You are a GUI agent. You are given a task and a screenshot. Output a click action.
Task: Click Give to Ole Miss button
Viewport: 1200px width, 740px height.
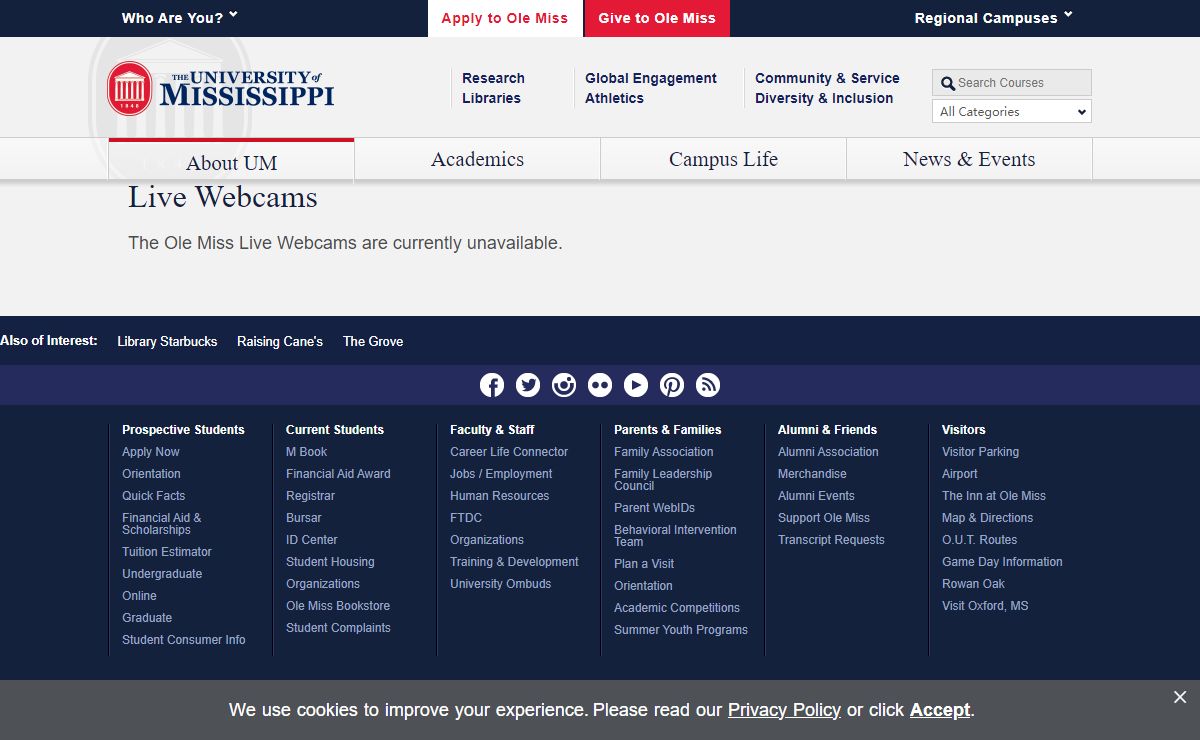pyautogui.click(x=657, y=18)
